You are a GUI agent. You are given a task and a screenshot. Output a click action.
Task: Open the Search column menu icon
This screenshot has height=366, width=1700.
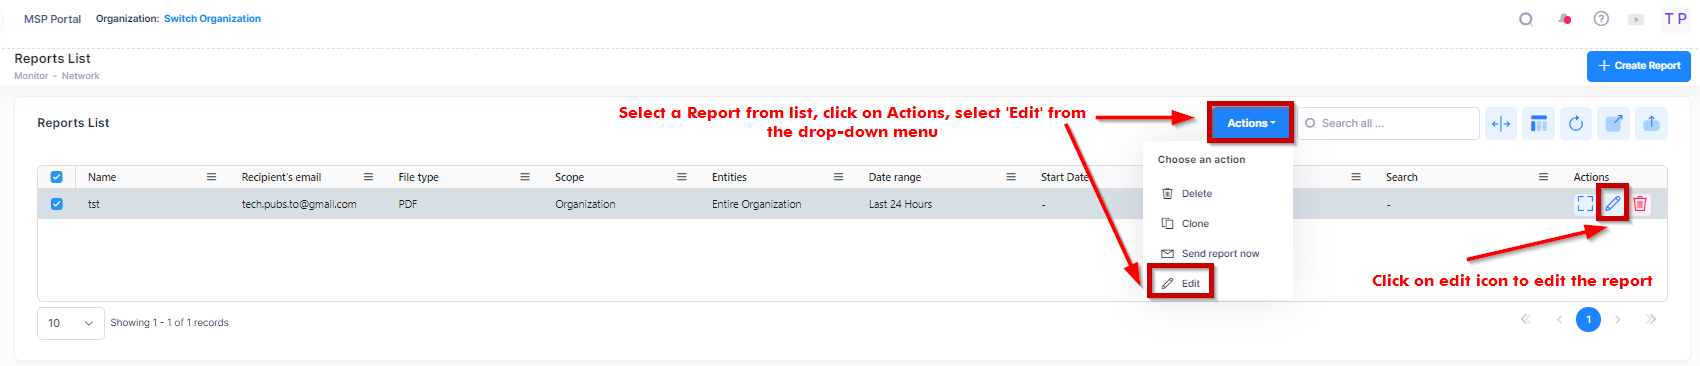1543,177
